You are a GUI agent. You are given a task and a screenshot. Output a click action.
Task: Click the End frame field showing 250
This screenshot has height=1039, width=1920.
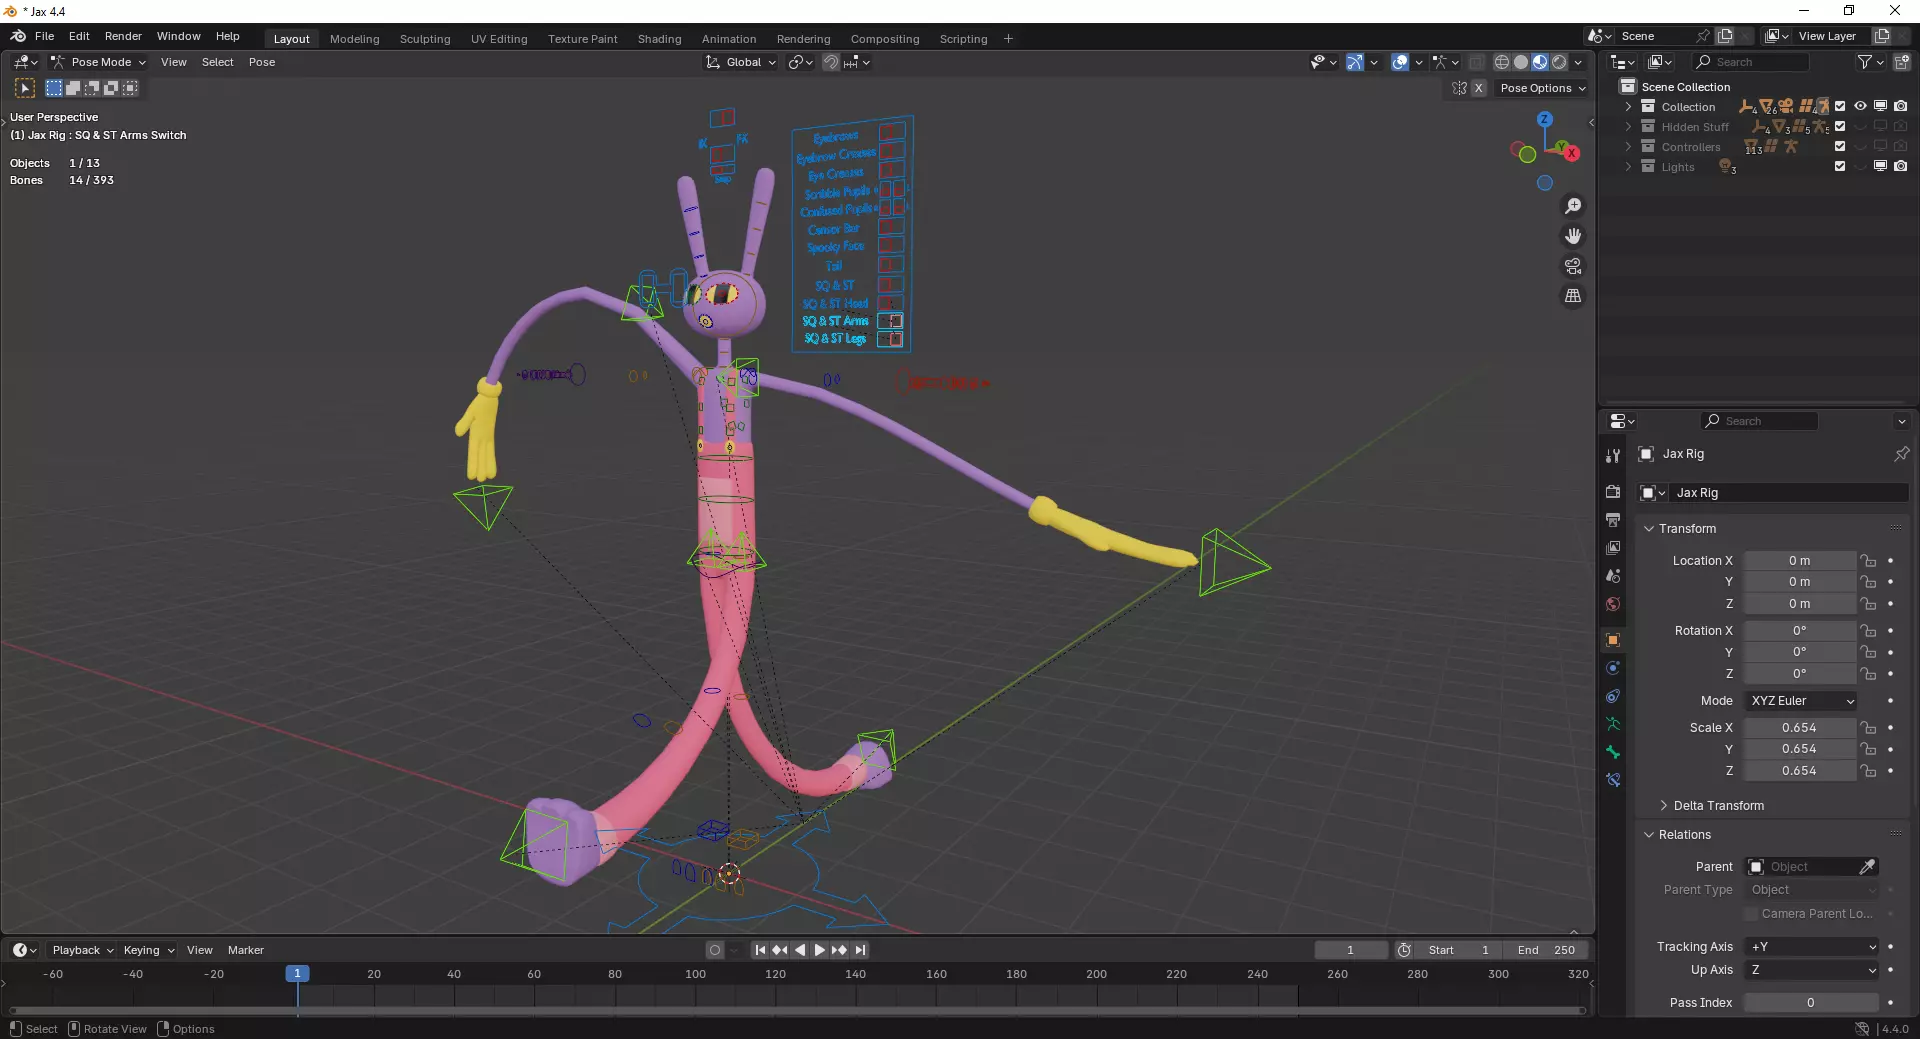pyautogui.click(x=1547, y=950)
